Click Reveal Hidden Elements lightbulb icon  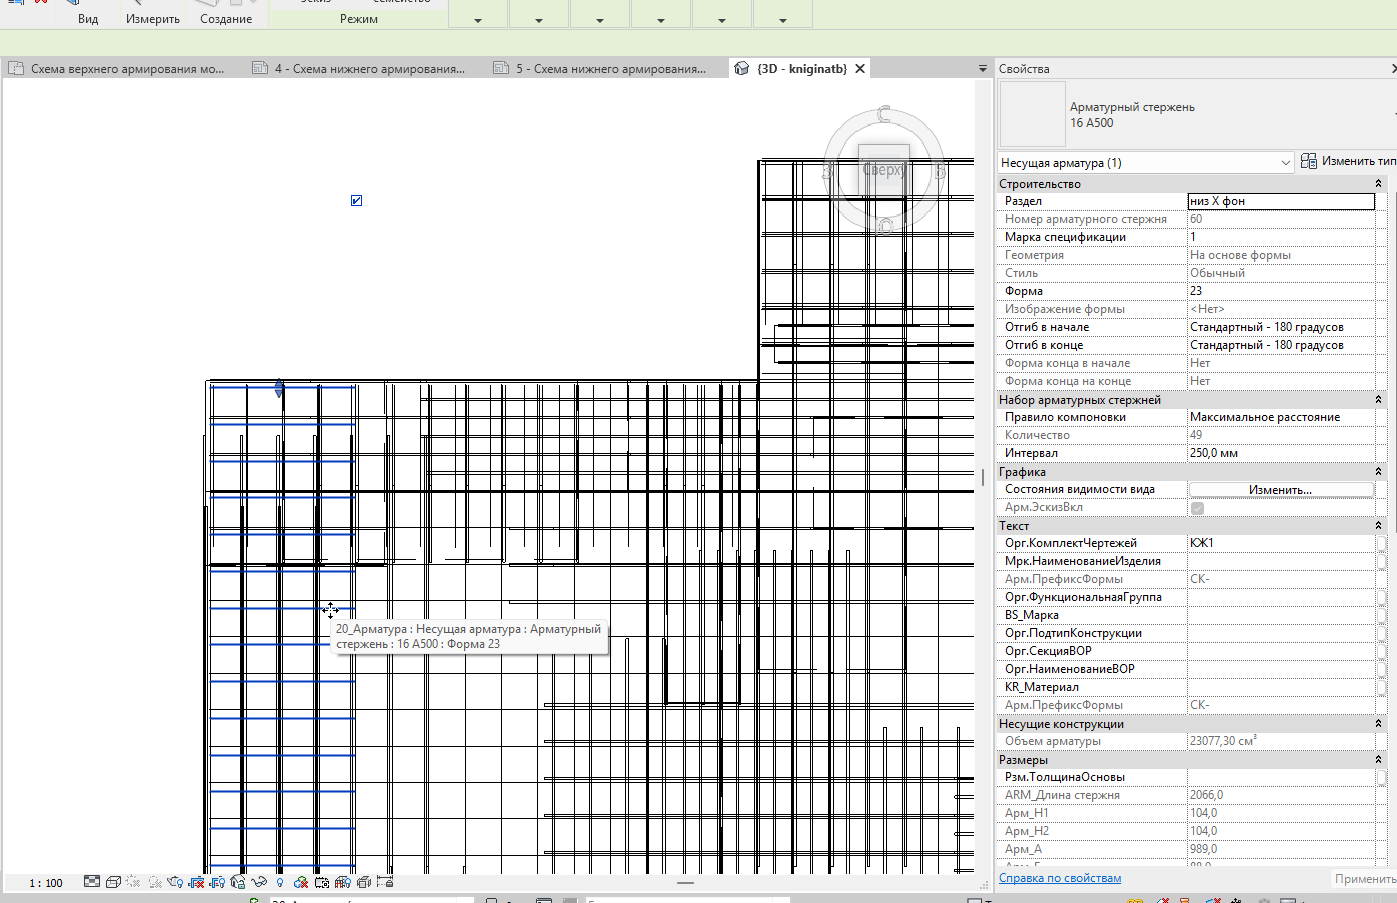click(x=280, y=882)
